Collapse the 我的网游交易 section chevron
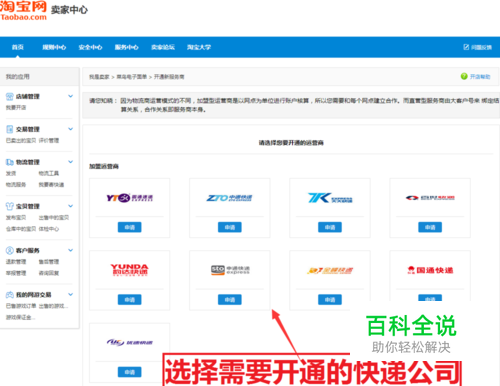 [70, 294]
